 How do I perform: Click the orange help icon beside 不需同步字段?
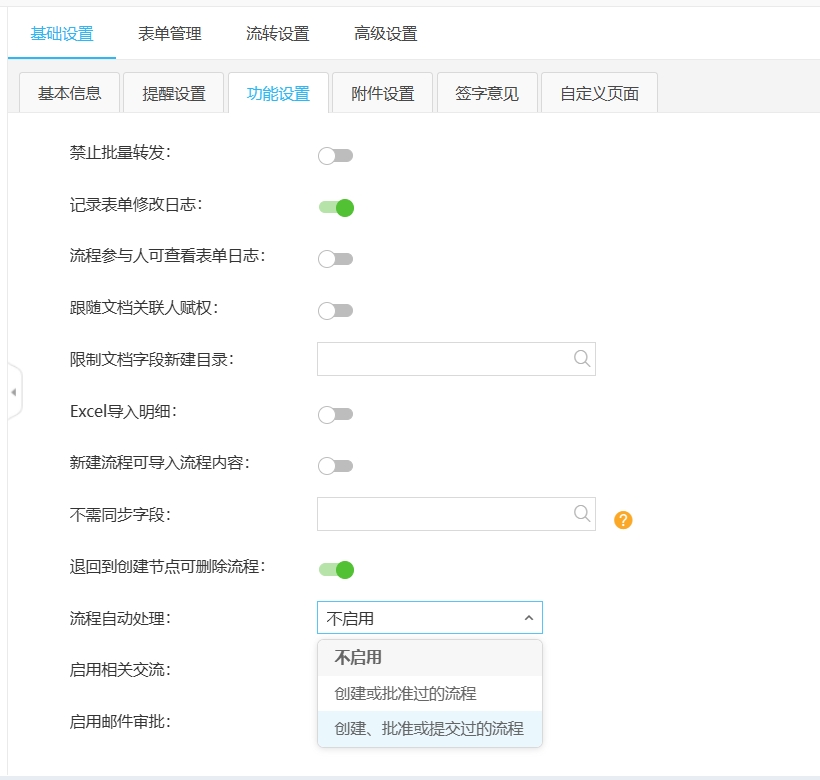pyautogui.click(x=623, y=520)
